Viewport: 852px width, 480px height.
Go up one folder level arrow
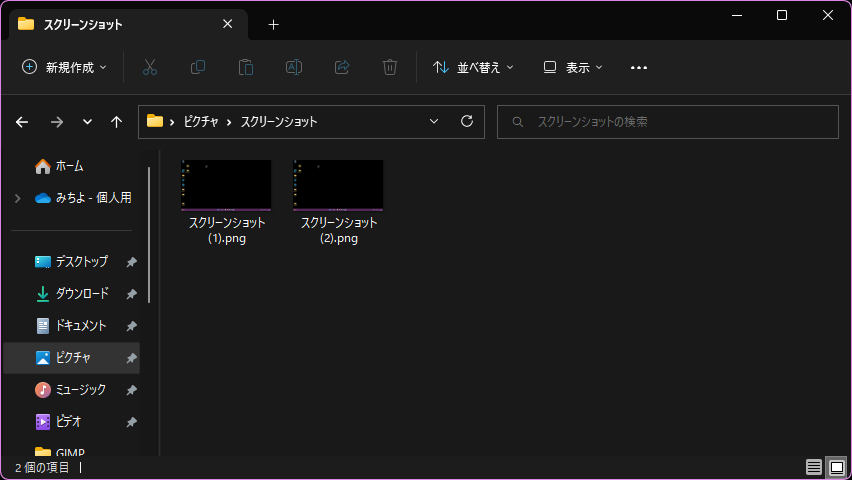(116, 122)
